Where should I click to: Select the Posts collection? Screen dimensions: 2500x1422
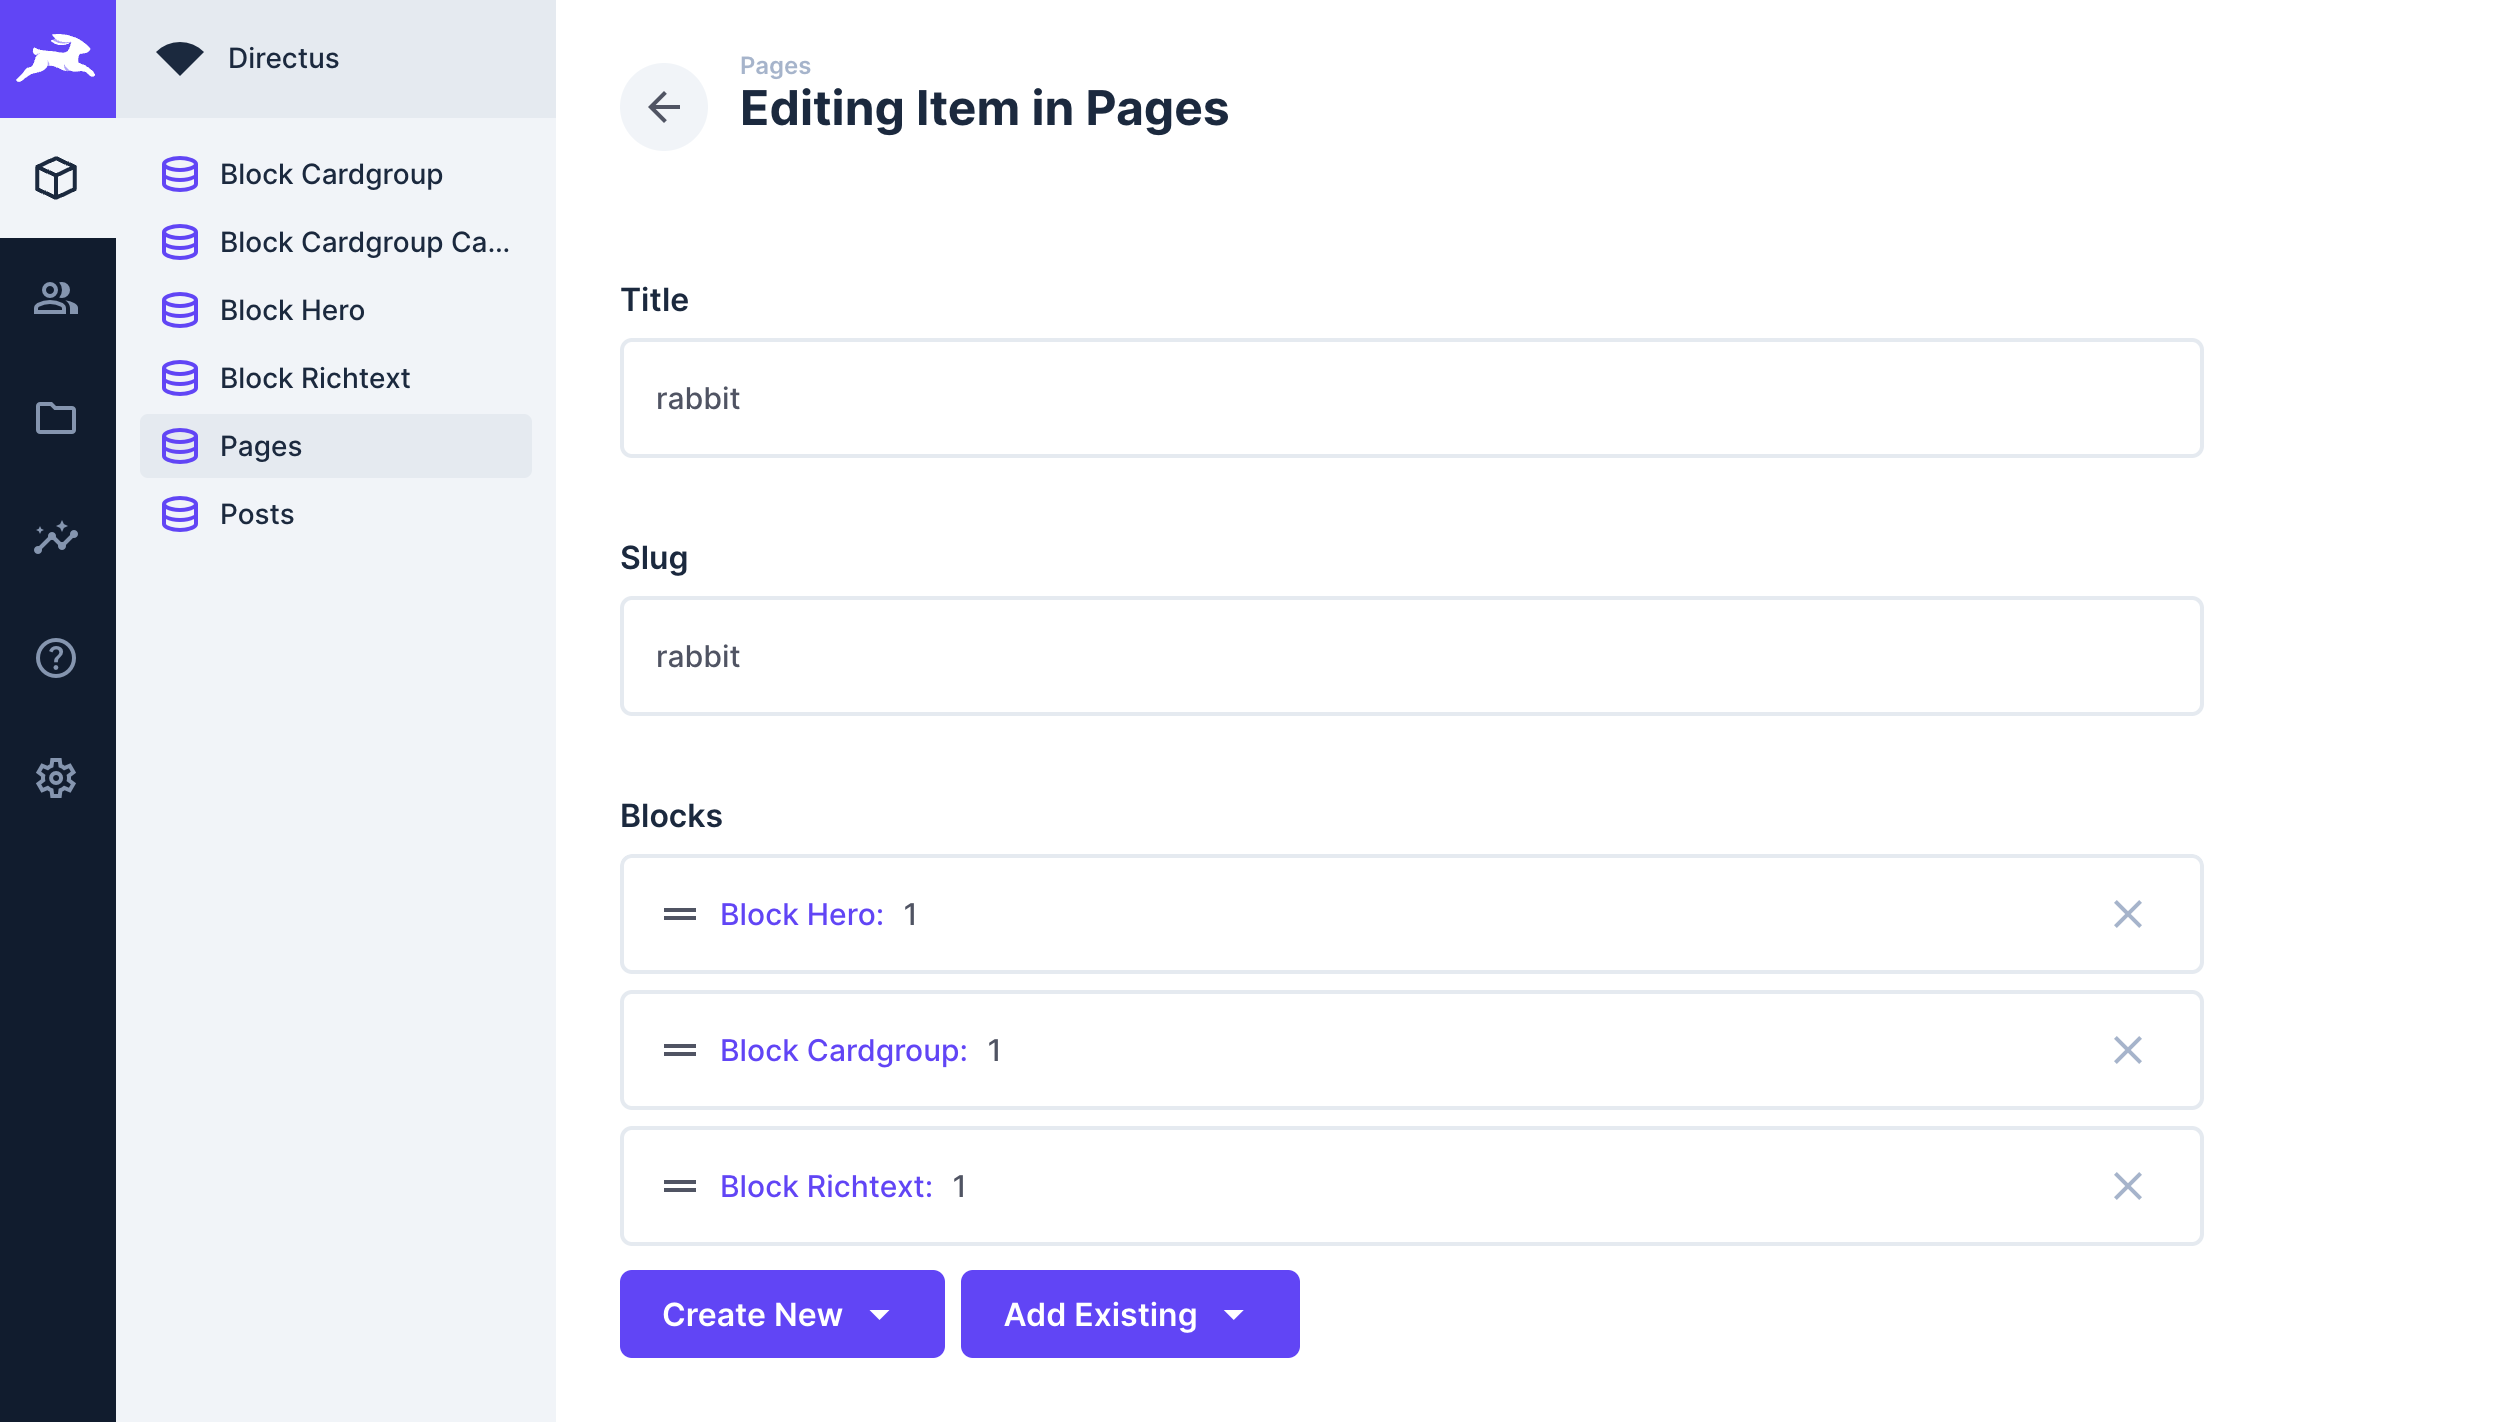[x=257, y=514]
